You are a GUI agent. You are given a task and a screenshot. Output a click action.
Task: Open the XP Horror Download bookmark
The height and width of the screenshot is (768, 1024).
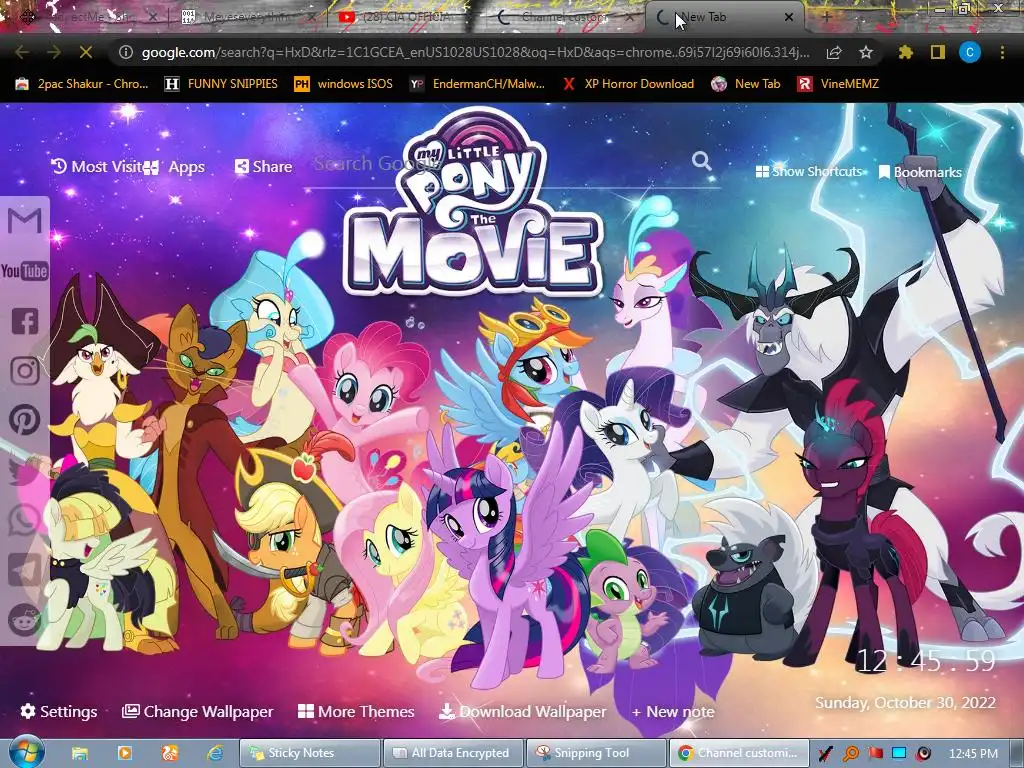(x=628, y=84)
